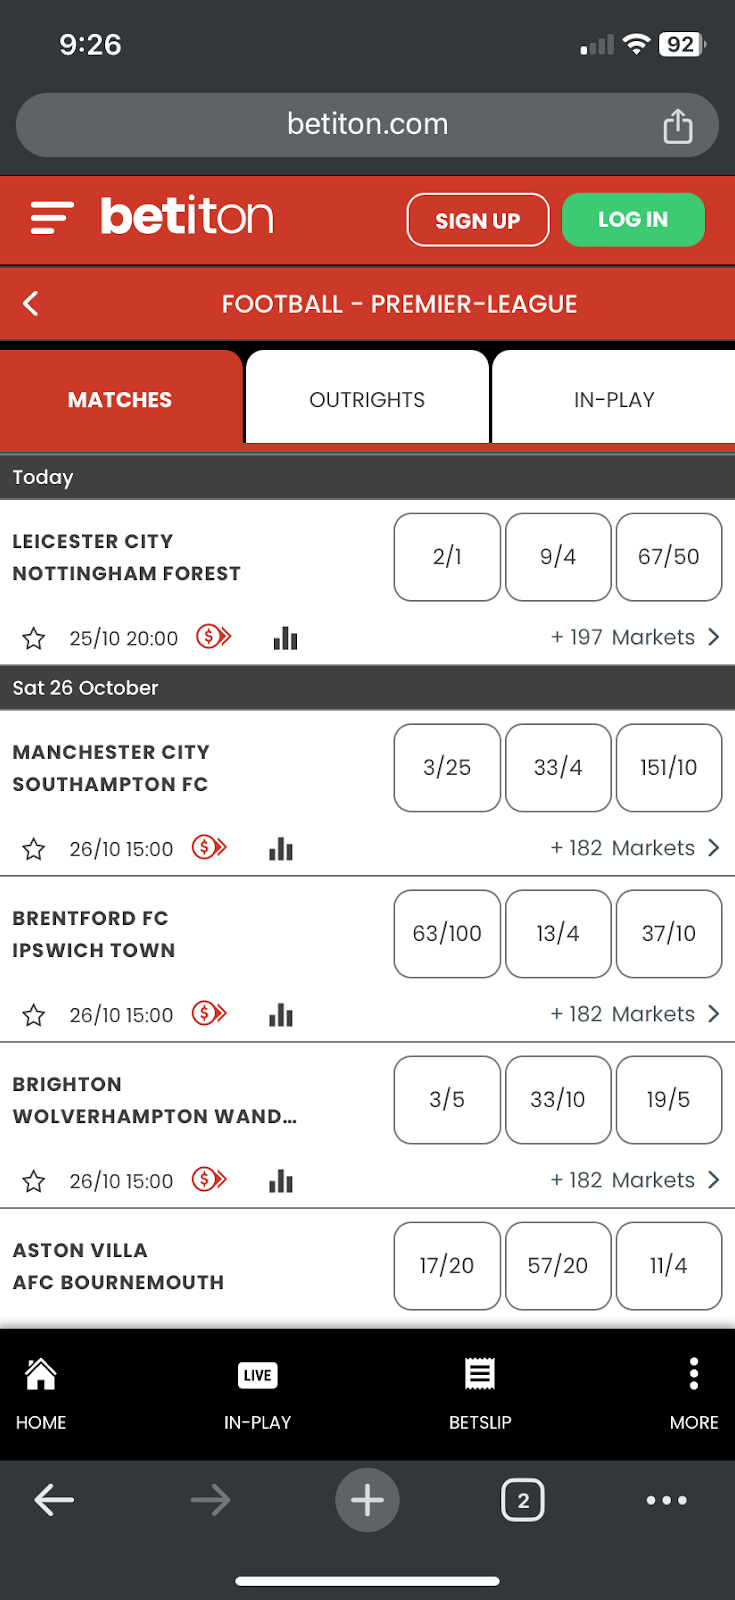Star the Manchester City vs Southampton match
735x1600 pixels.
tap(34, 849)
